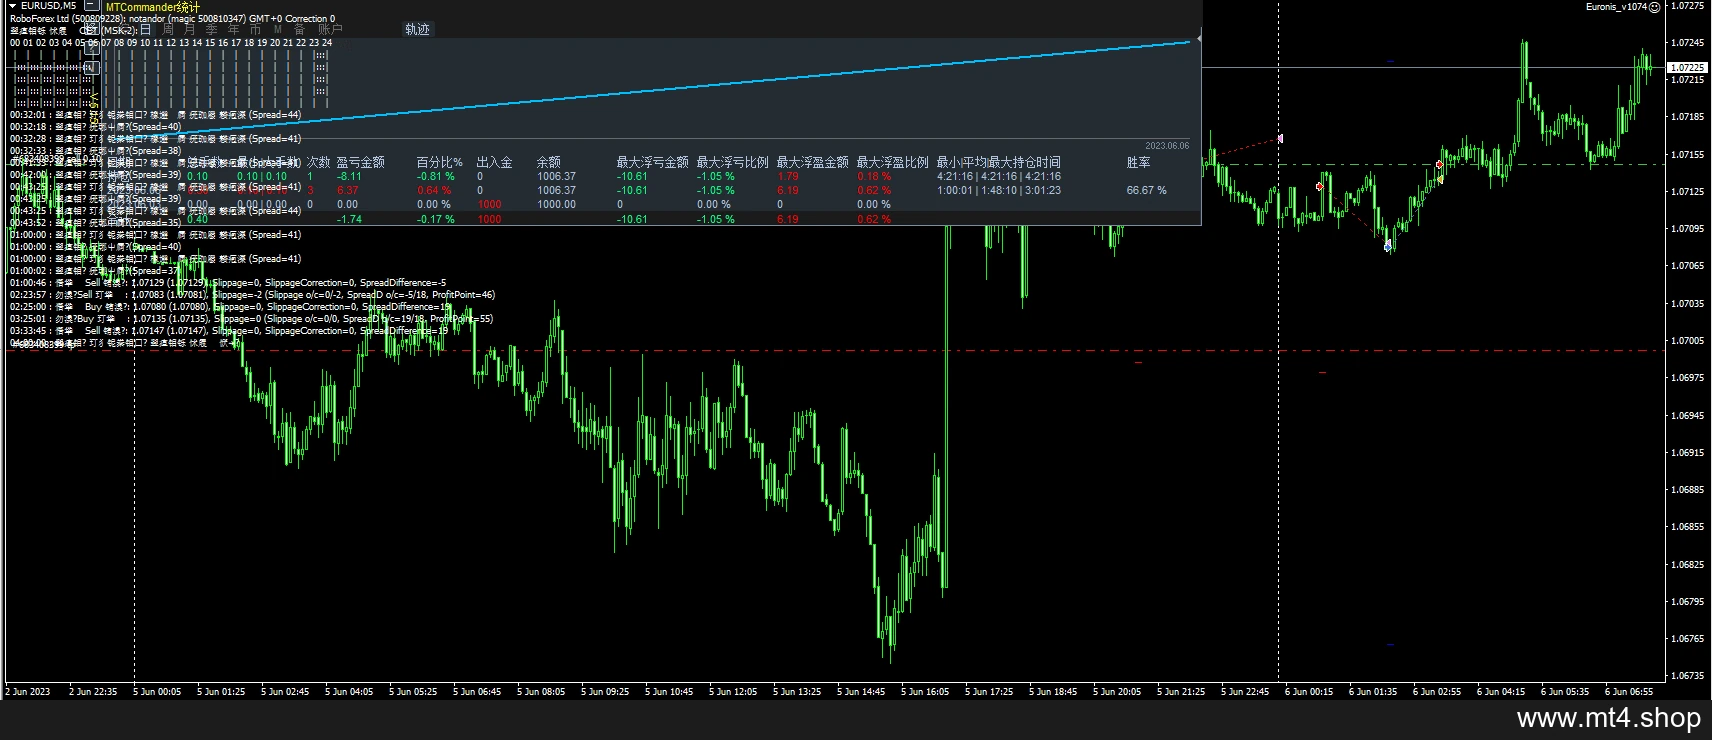
Task: Click the 最大浮盈金额 column header
Action: tap(812, 162)
